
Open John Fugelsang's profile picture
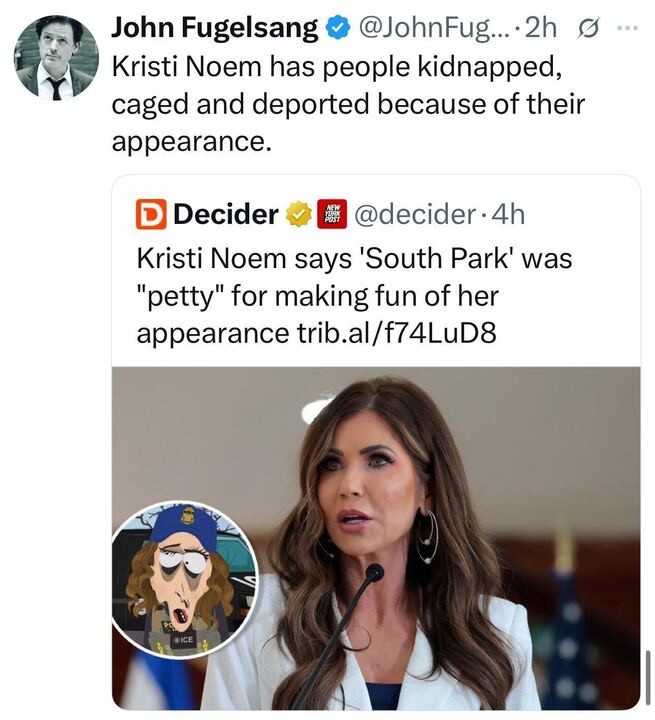56,57
